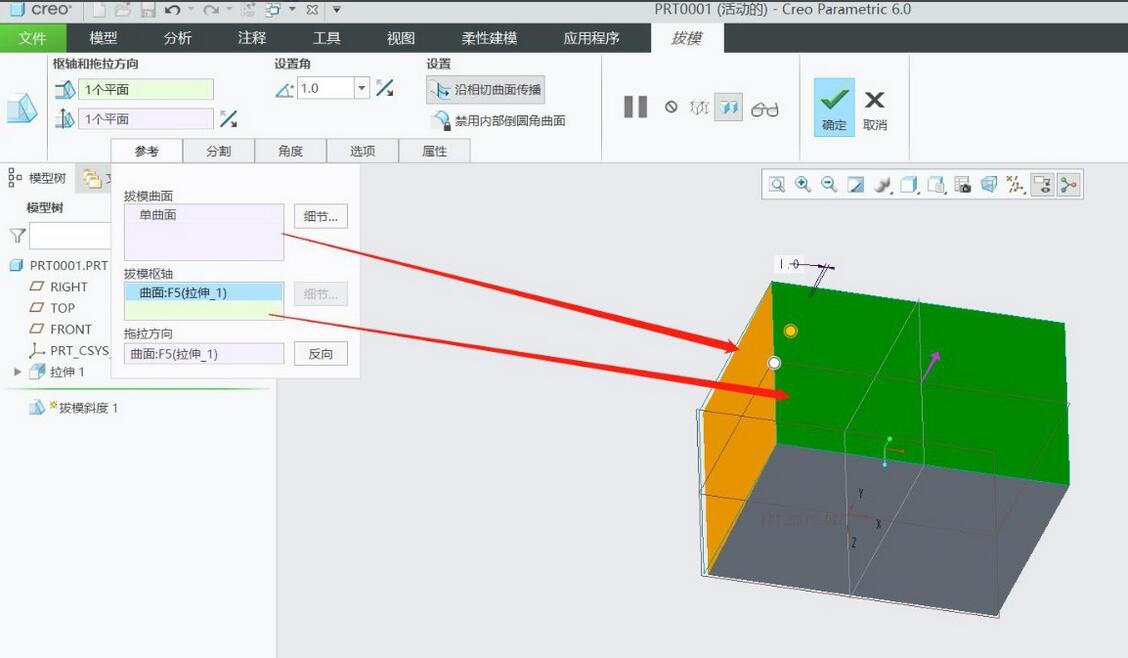Switch to the 注释 ribbon tab
This screenshot has height=658, width=1128.
(x=252, y=38)
